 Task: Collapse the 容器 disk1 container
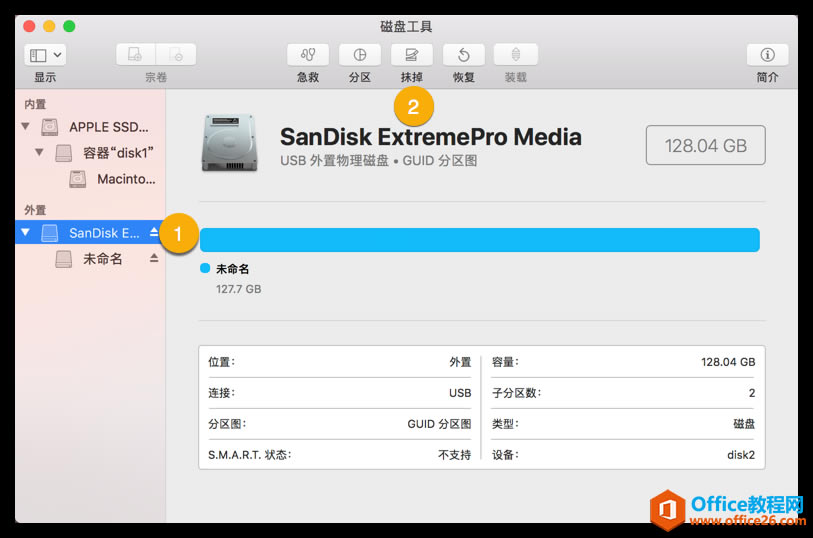[39, 152]
